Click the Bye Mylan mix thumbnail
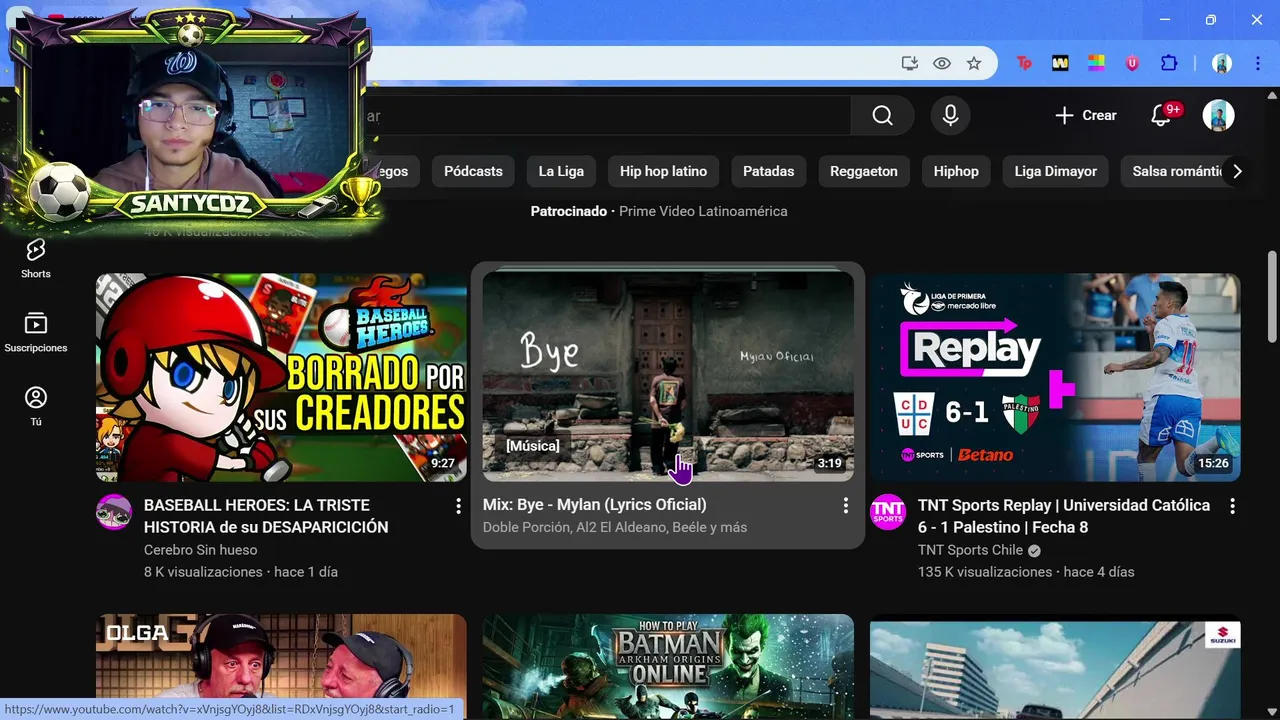1280x720 pixels. (668, 378)
